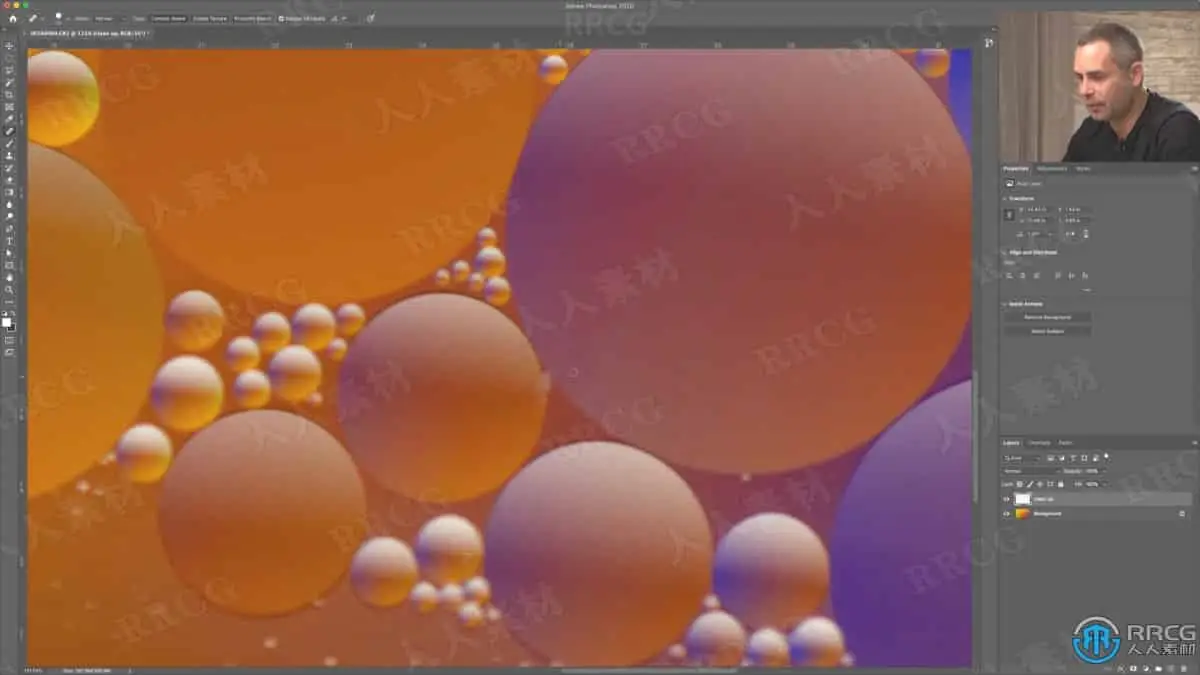Switch to the Adjustments tab
Viewport: 1200px width, 675px height.
tap(1052, 169)
